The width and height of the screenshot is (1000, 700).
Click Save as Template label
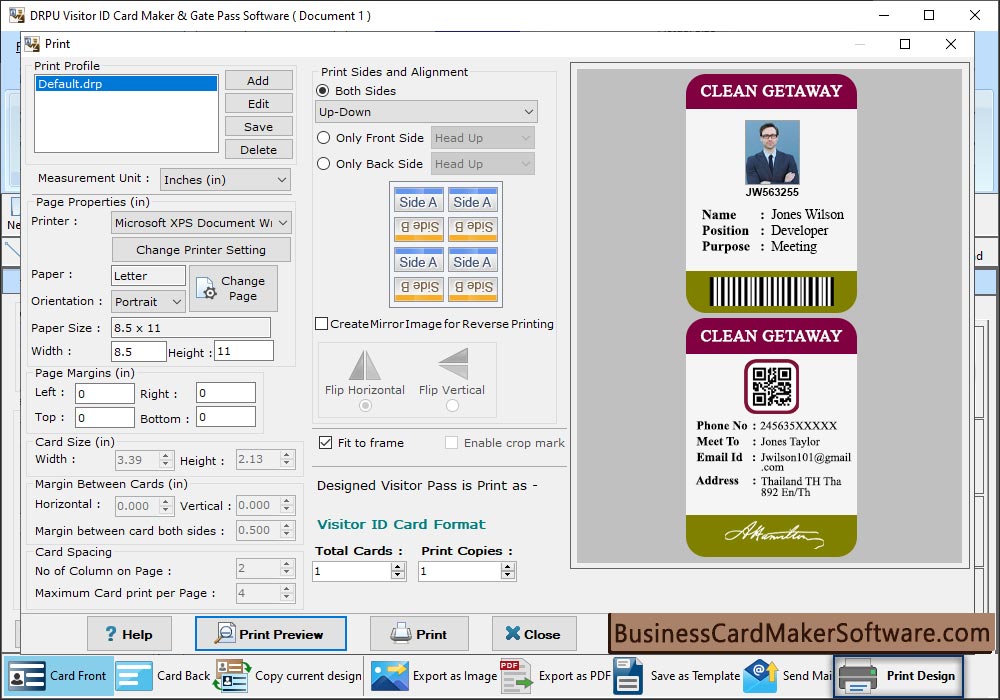click(x=695, y=676)
